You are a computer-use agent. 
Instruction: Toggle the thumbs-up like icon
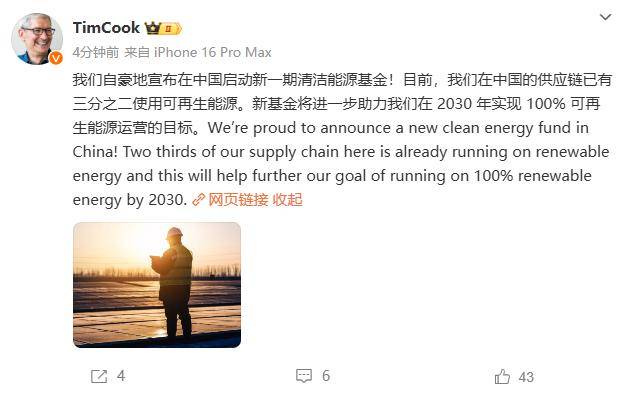502,376
